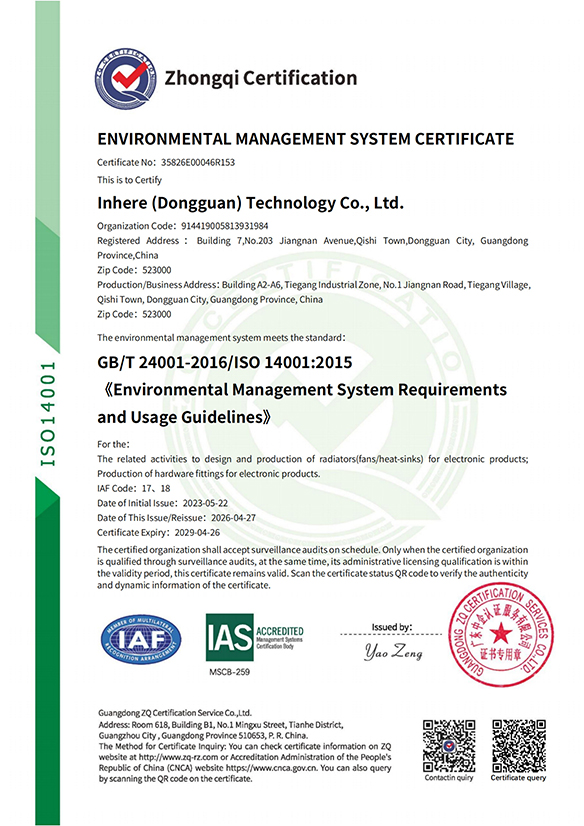Click 'Guangdong ZQ Certification Service Co.,Ltd.' footer text

pos(175,713)
